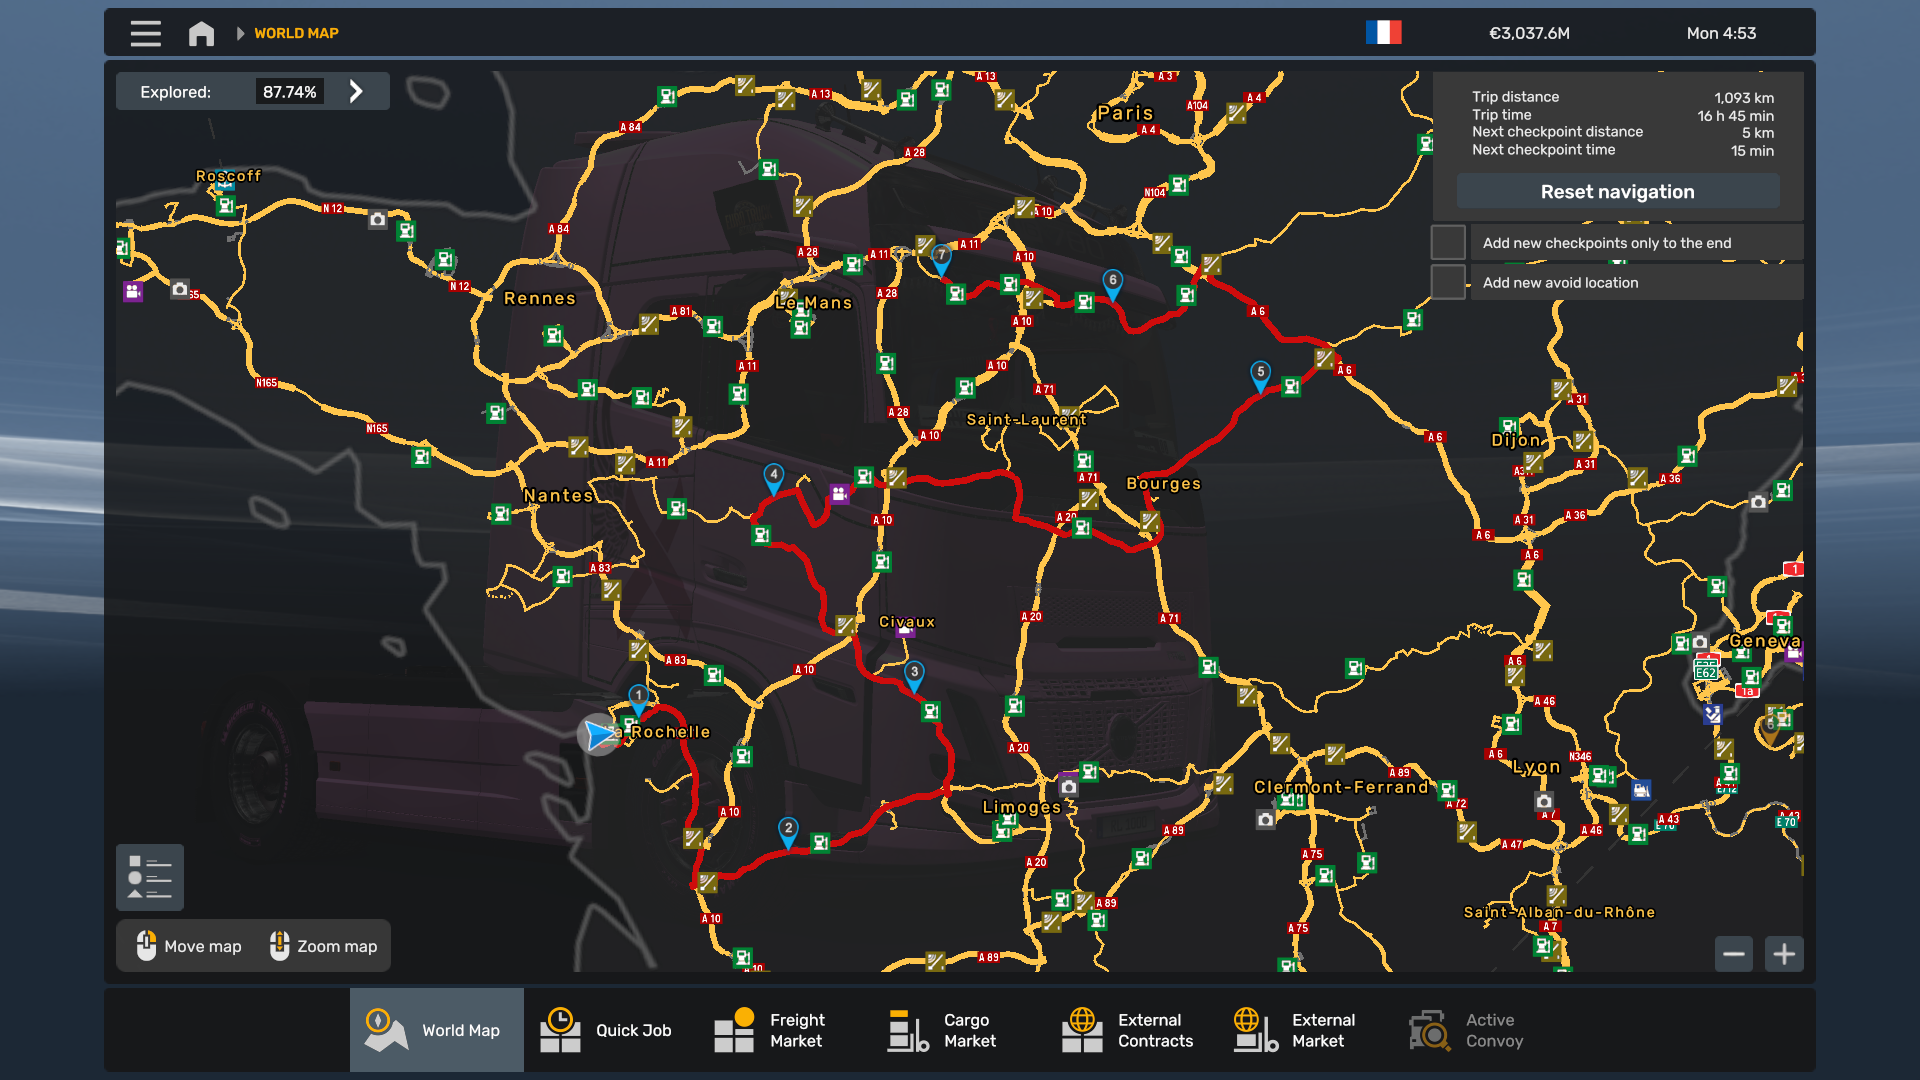Click the Trip time 16 h 45 min value
Image resolution: width=1920 pixels, height=1080 pixels.
click(1735, 116)
